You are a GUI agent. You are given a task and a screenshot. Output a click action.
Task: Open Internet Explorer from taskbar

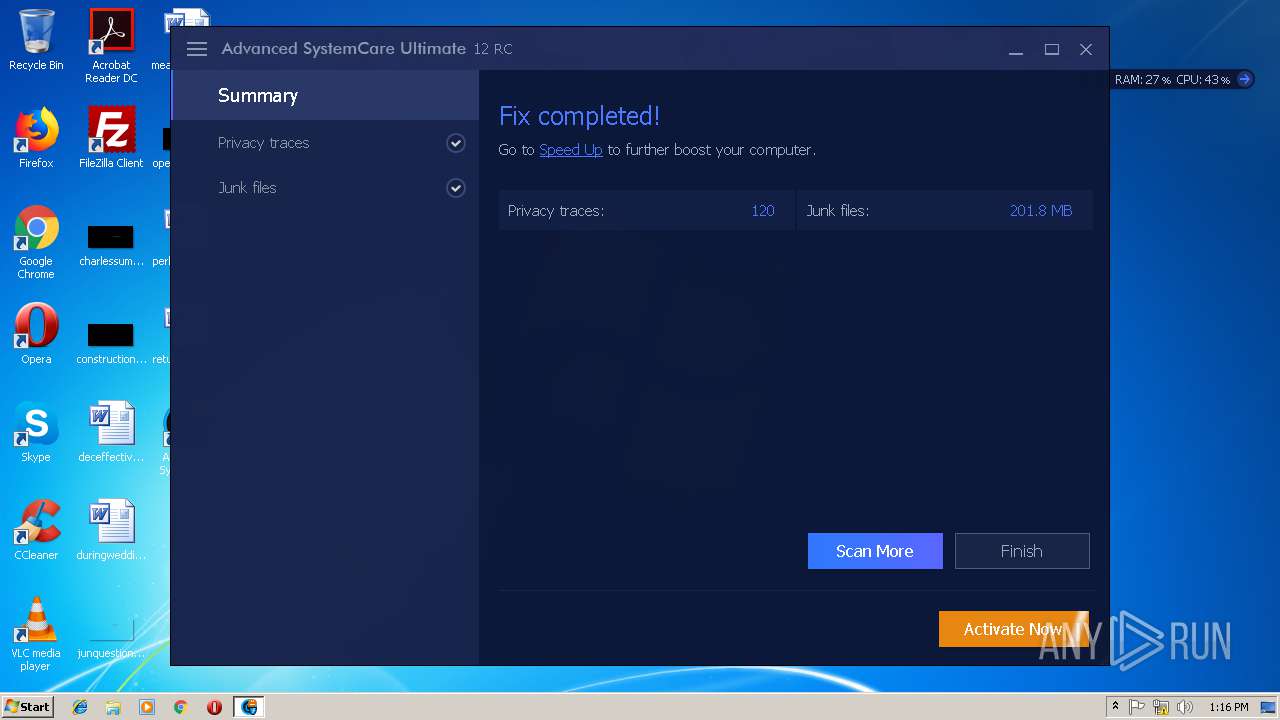point(80,707)
